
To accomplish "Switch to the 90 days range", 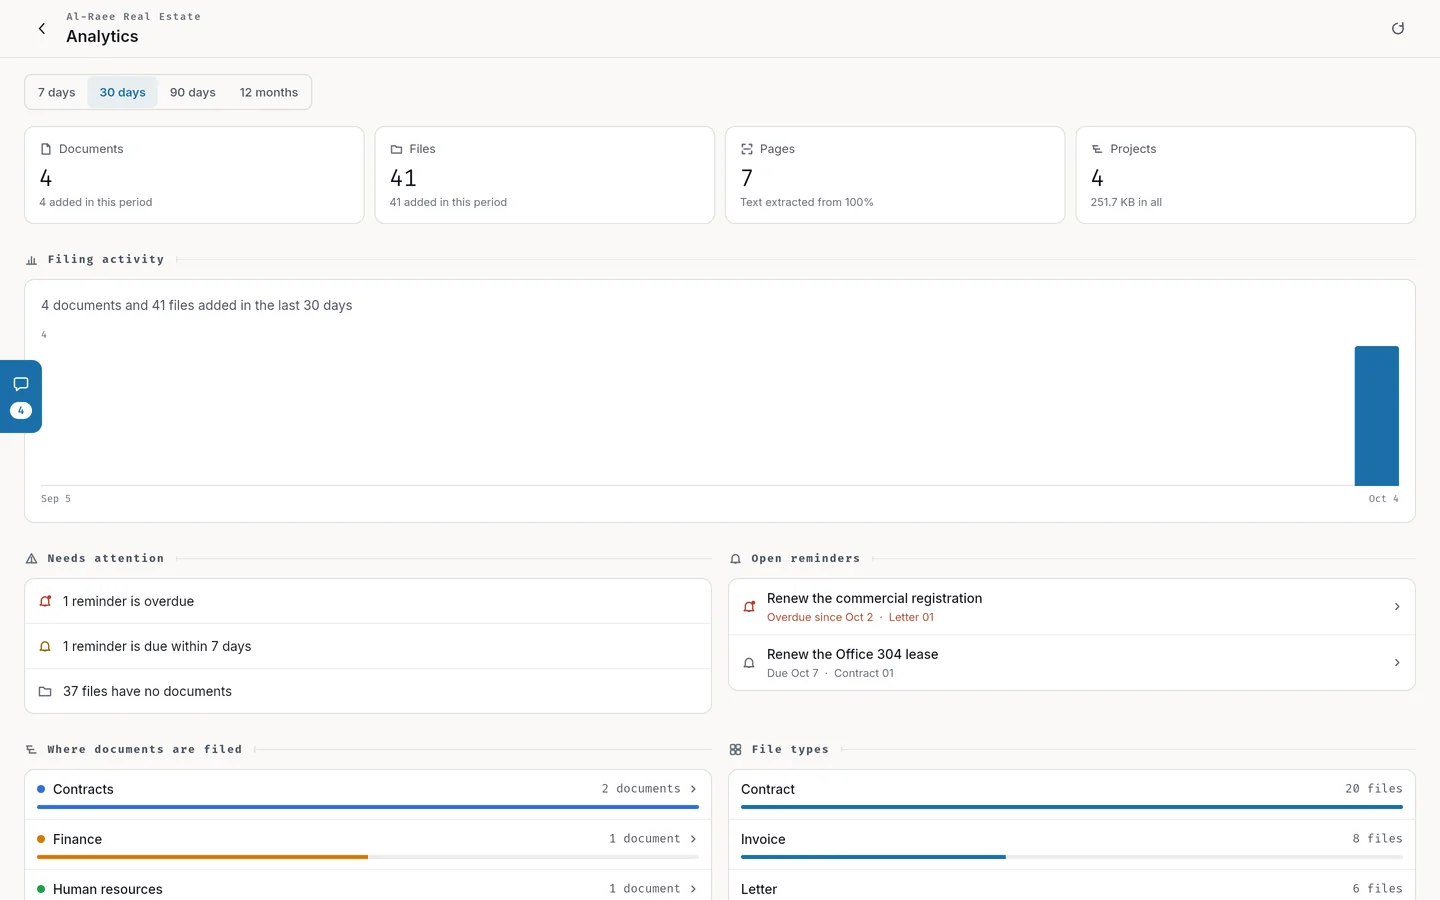I will (193, 92).
